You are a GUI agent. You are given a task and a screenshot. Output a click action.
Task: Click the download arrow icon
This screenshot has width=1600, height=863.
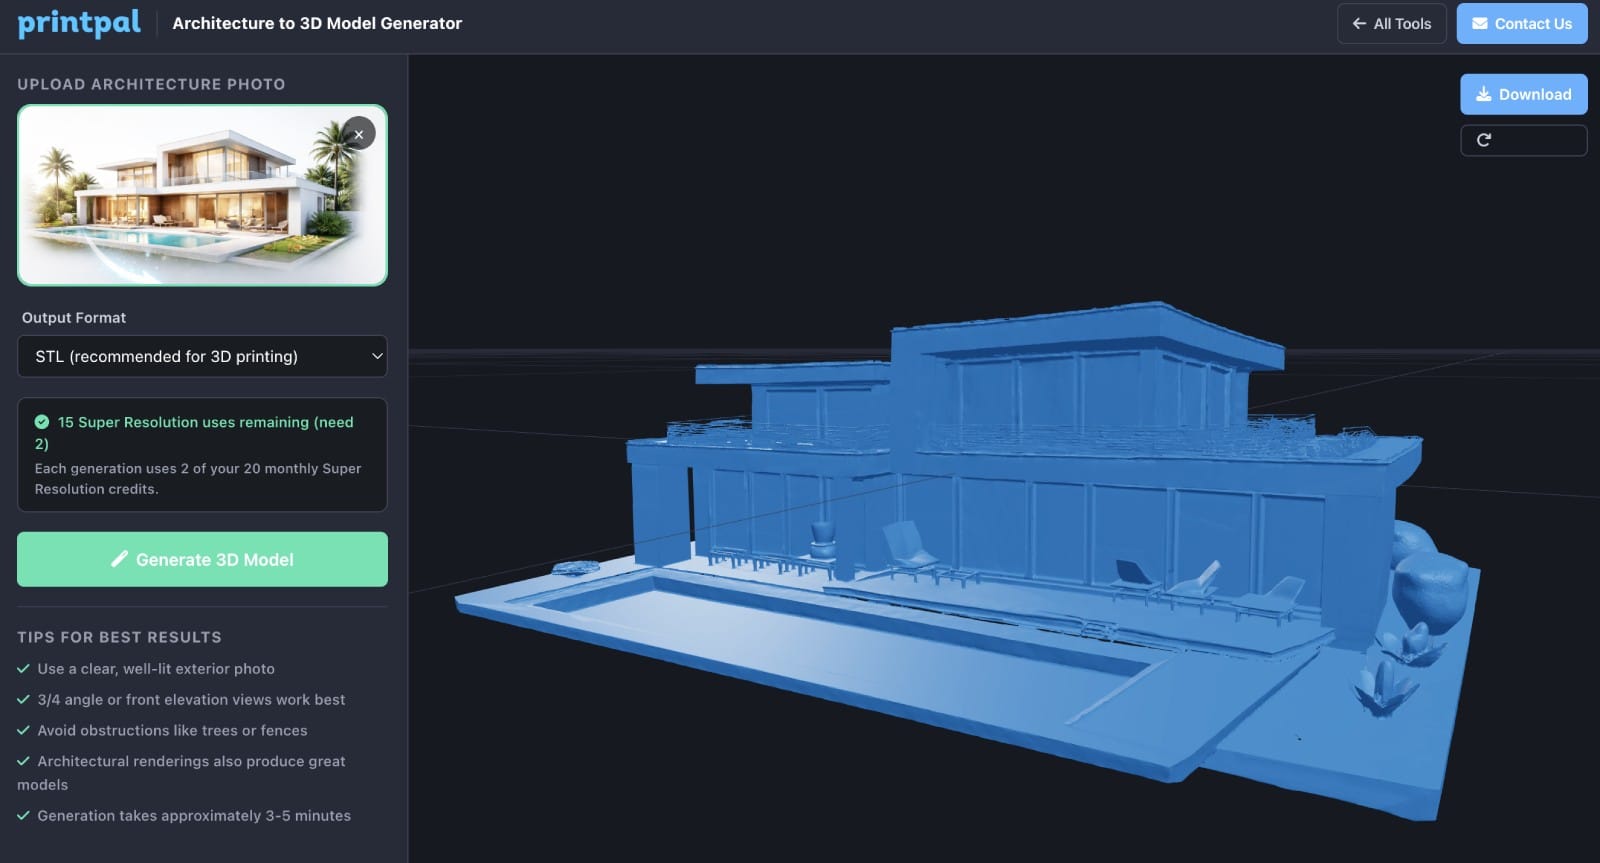coord(1484,94)
